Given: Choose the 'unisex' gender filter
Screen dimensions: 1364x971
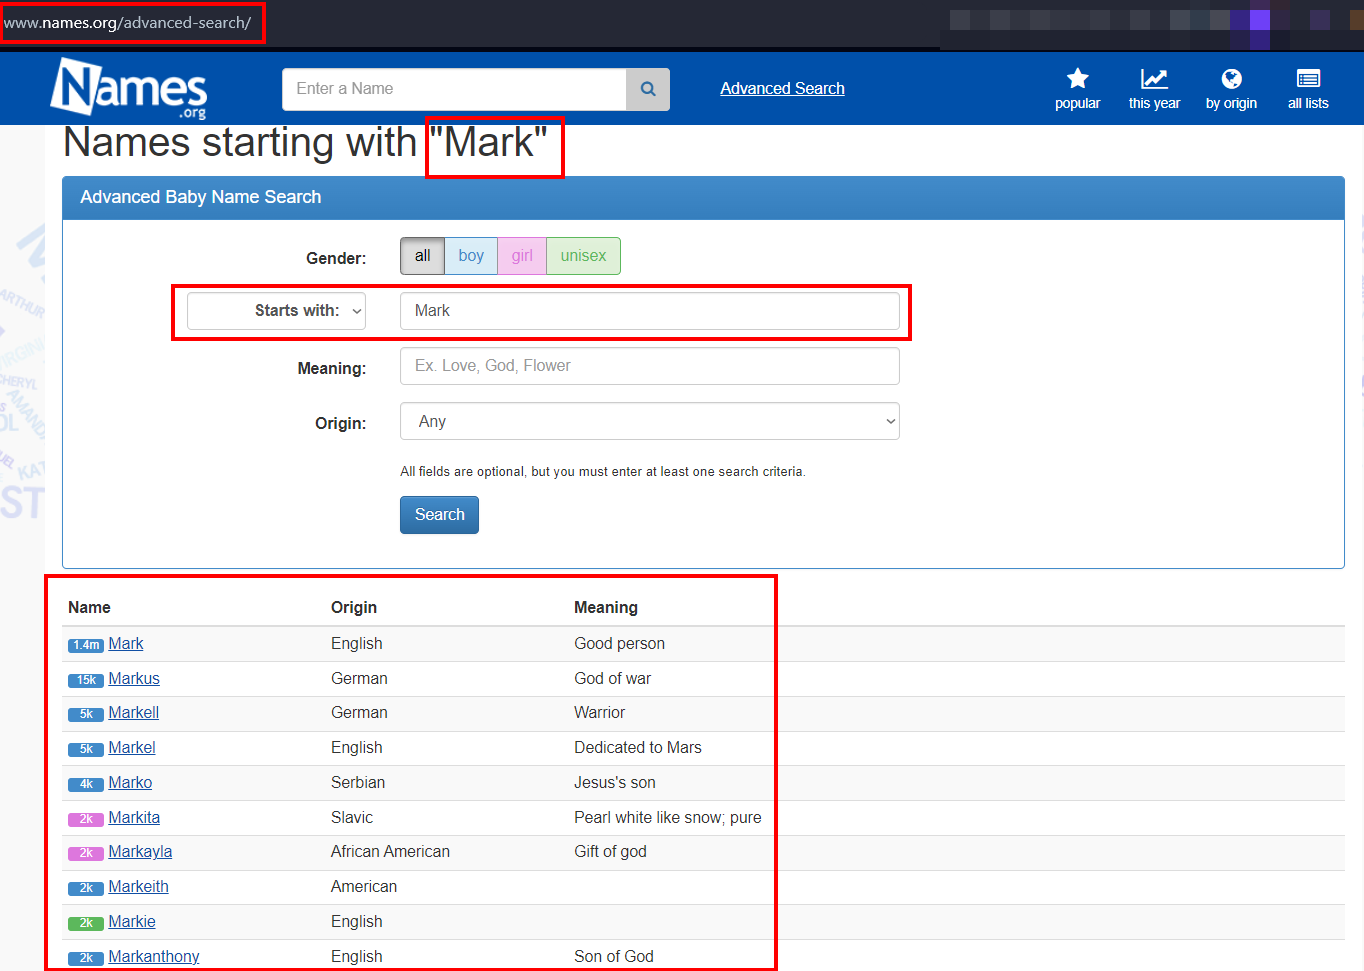Looking at the screenshot, I should (583, 256).
